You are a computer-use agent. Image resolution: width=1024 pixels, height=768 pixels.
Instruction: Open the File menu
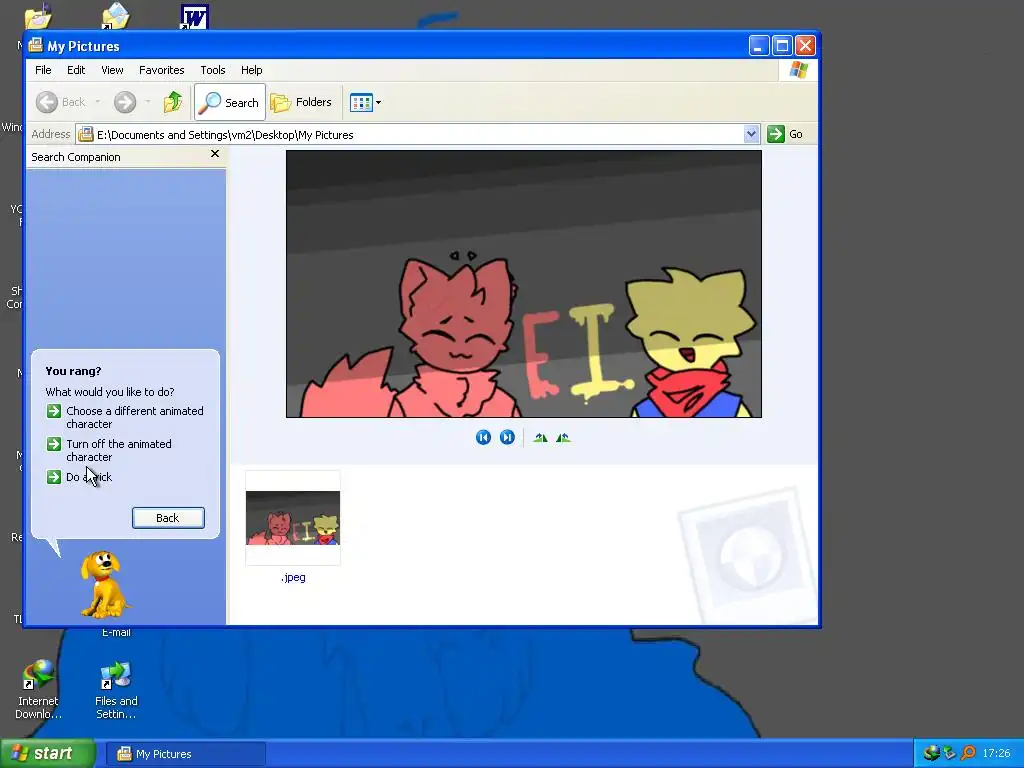[x=43, y=70]
